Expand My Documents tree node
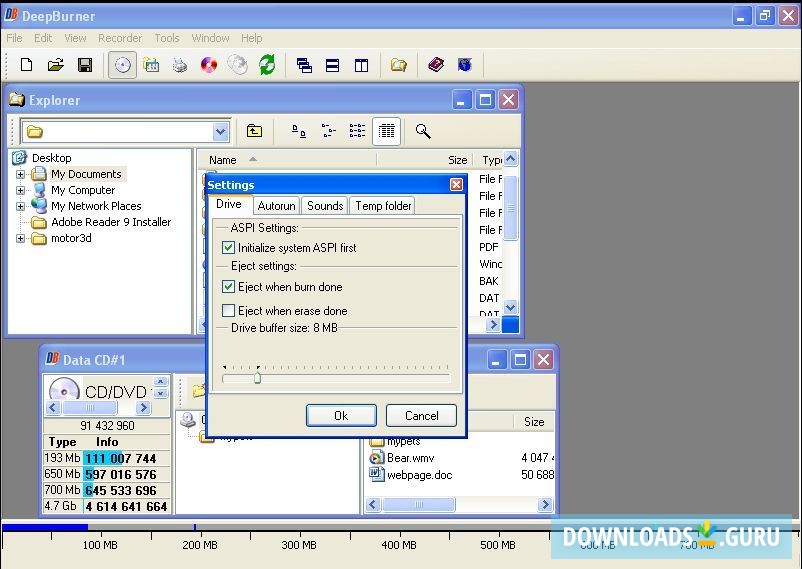This screenshot has width=802, height=569. pyautogui.click(x=20, y=174)
